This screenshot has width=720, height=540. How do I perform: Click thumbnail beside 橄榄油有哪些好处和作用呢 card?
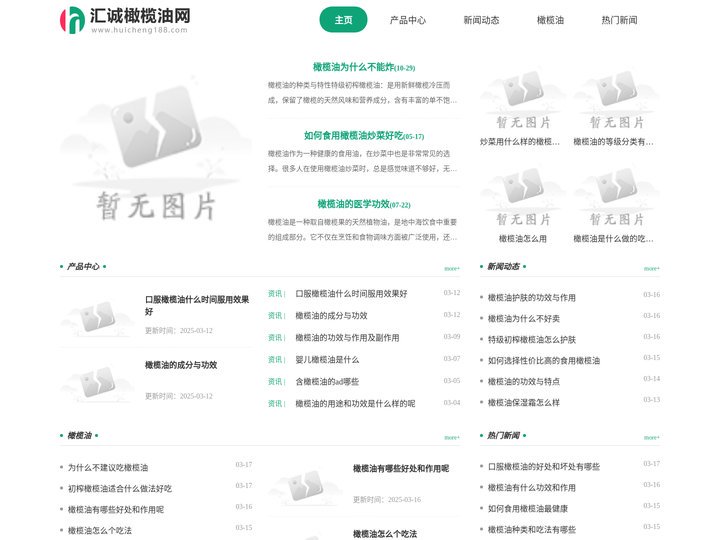pos(305,485)
